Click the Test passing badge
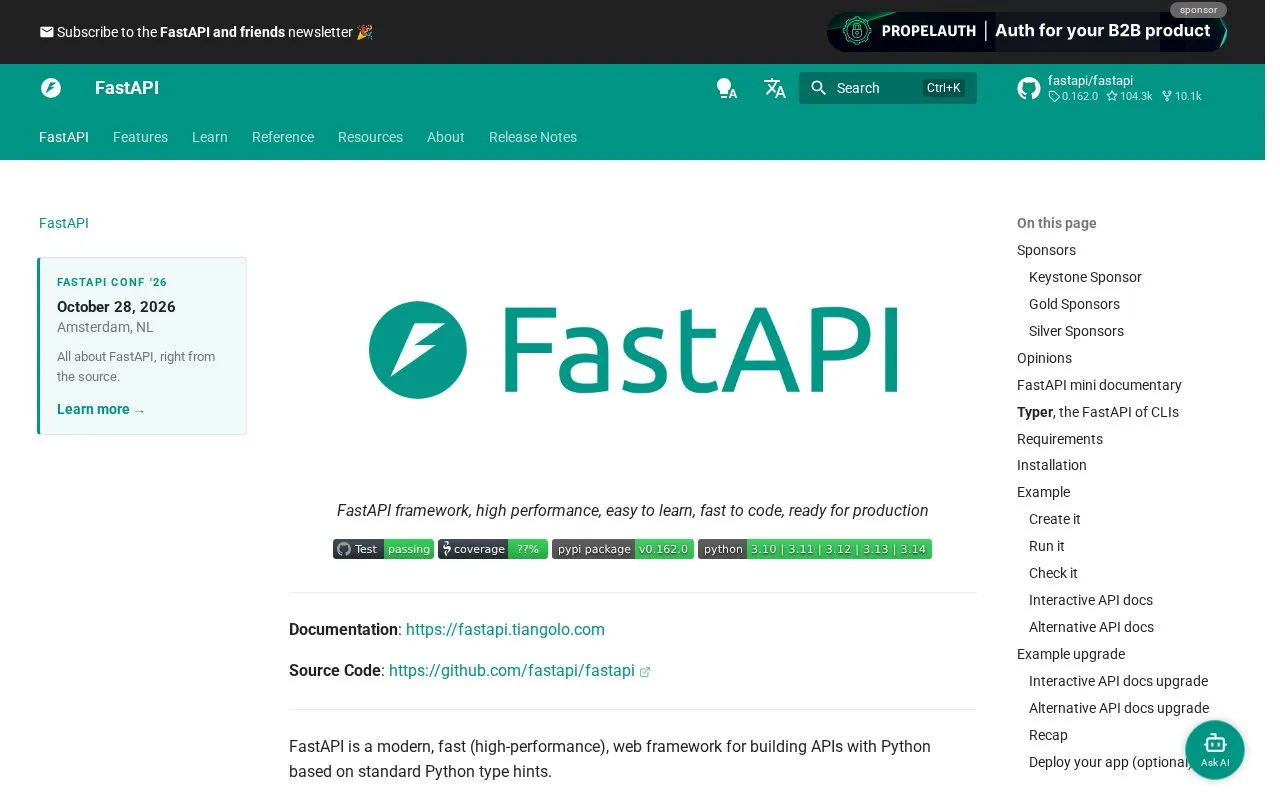Viewport: 1280px width, 800px height. pyautogui.click(x=383, y=549)
